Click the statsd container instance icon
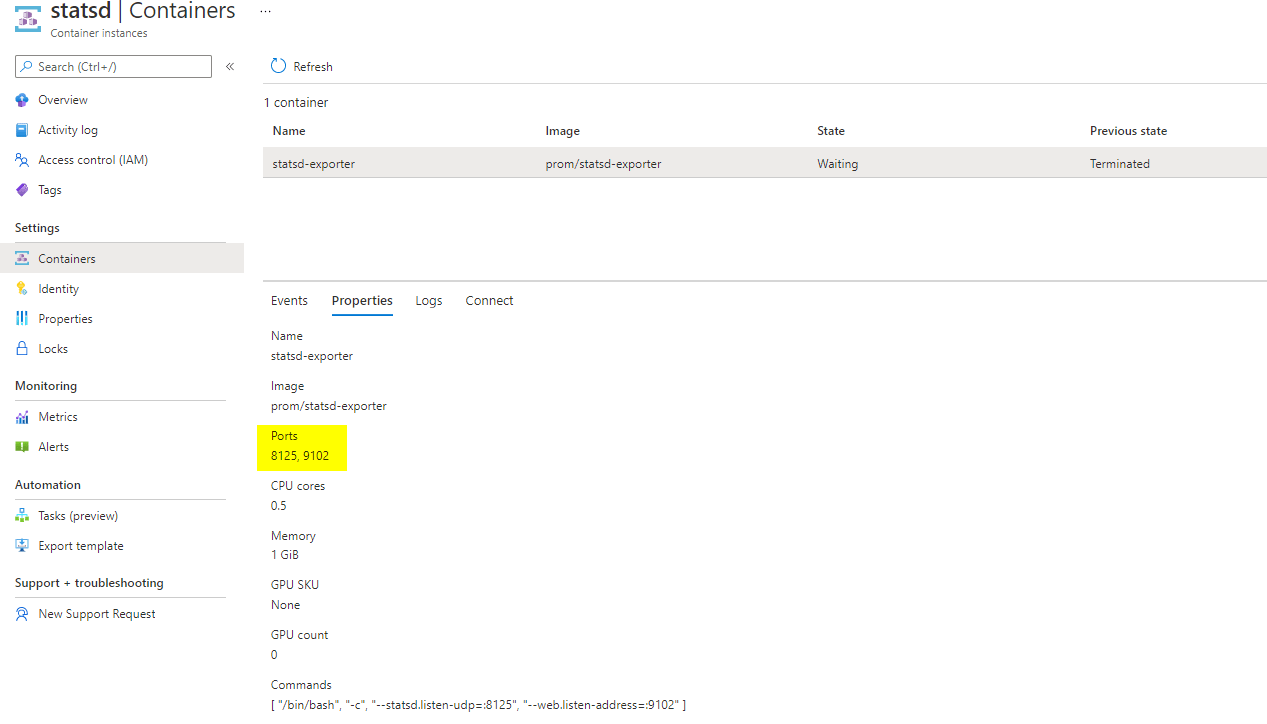The image size is (1267, 724). pos(27,17)
